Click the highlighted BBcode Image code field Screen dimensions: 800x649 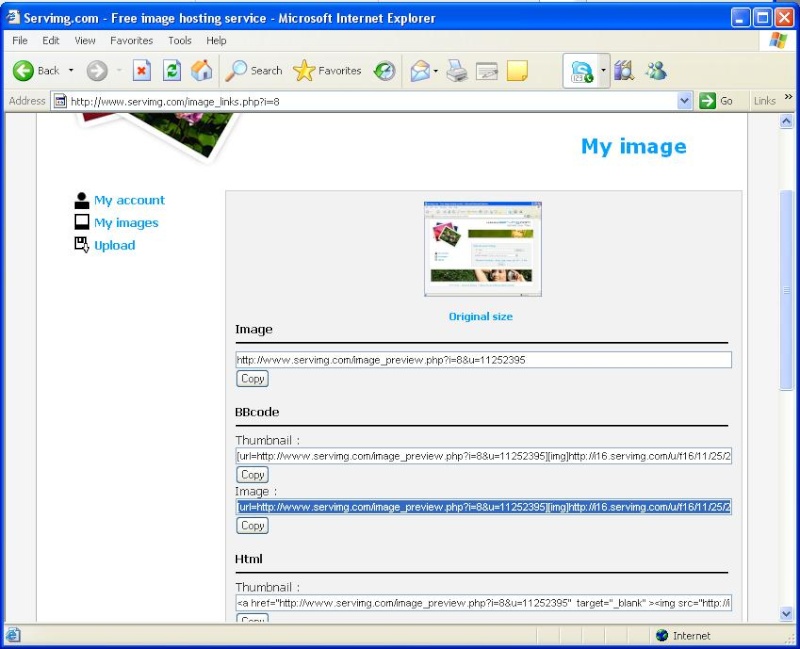(x=484, y=507)
